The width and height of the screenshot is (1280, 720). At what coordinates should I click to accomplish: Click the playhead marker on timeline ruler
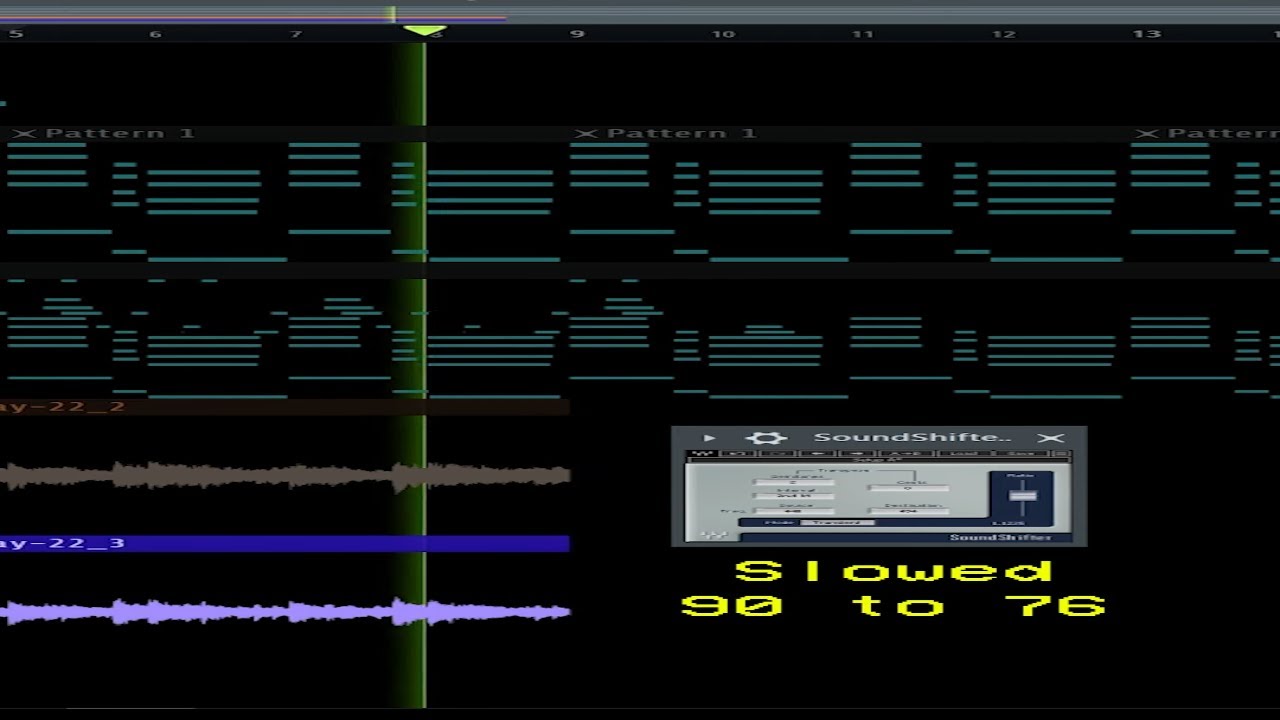pos(423,32)
